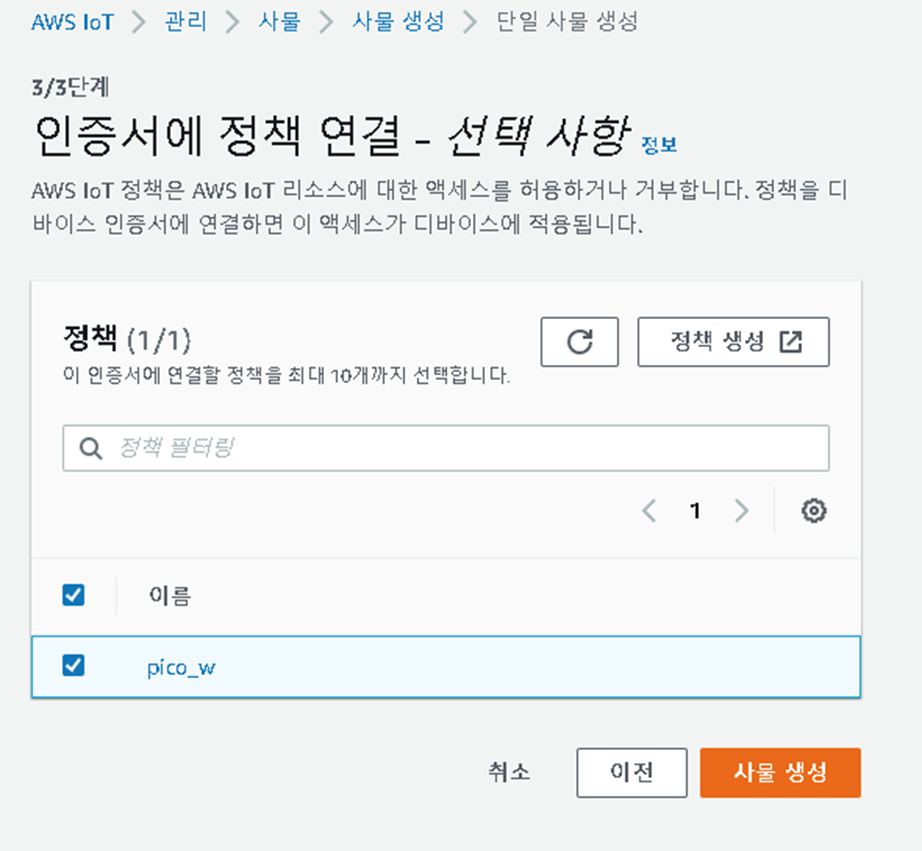This screenshot has width=922, height=851.
Task: Focus the 정책 필터링 search field
Action: [x=446, y=448]
